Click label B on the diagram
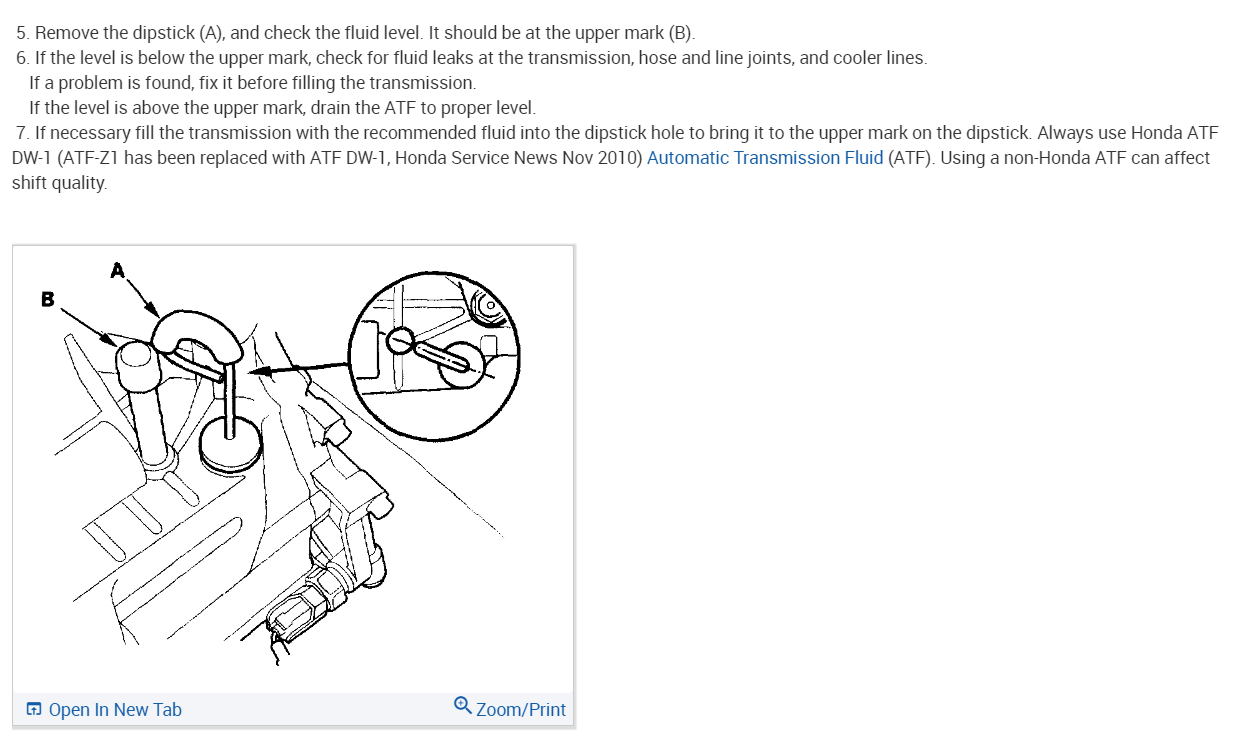Image resolution: width=1233 pixels, height=745 pixels. coord(48,299)
